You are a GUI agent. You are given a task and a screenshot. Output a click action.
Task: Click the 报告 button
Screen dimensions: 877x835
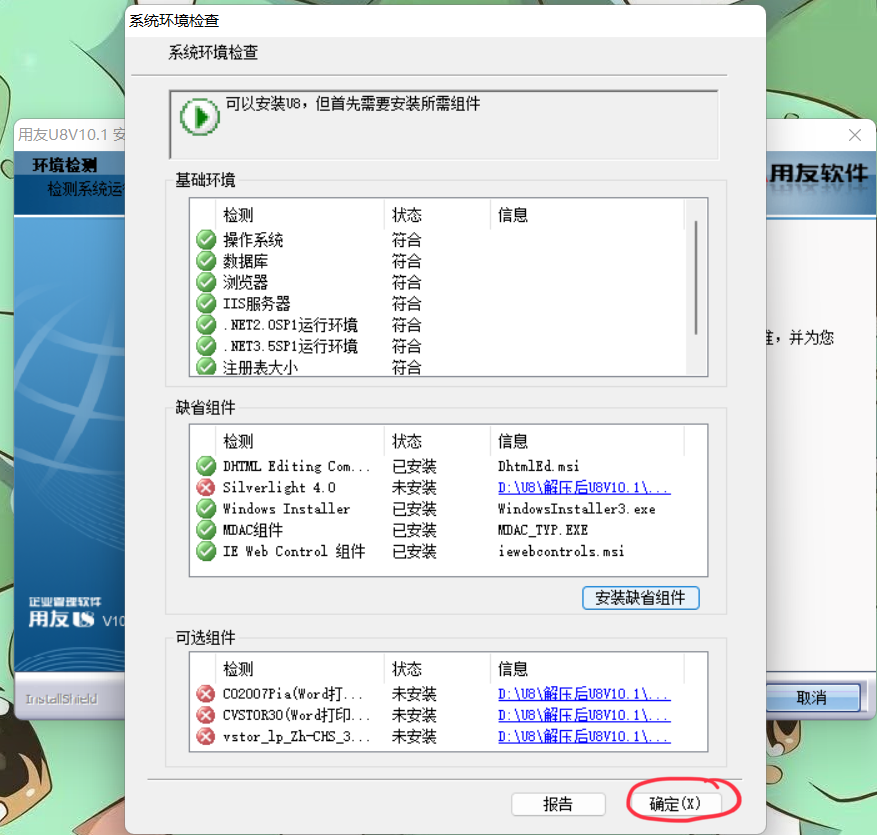[558, 804]
